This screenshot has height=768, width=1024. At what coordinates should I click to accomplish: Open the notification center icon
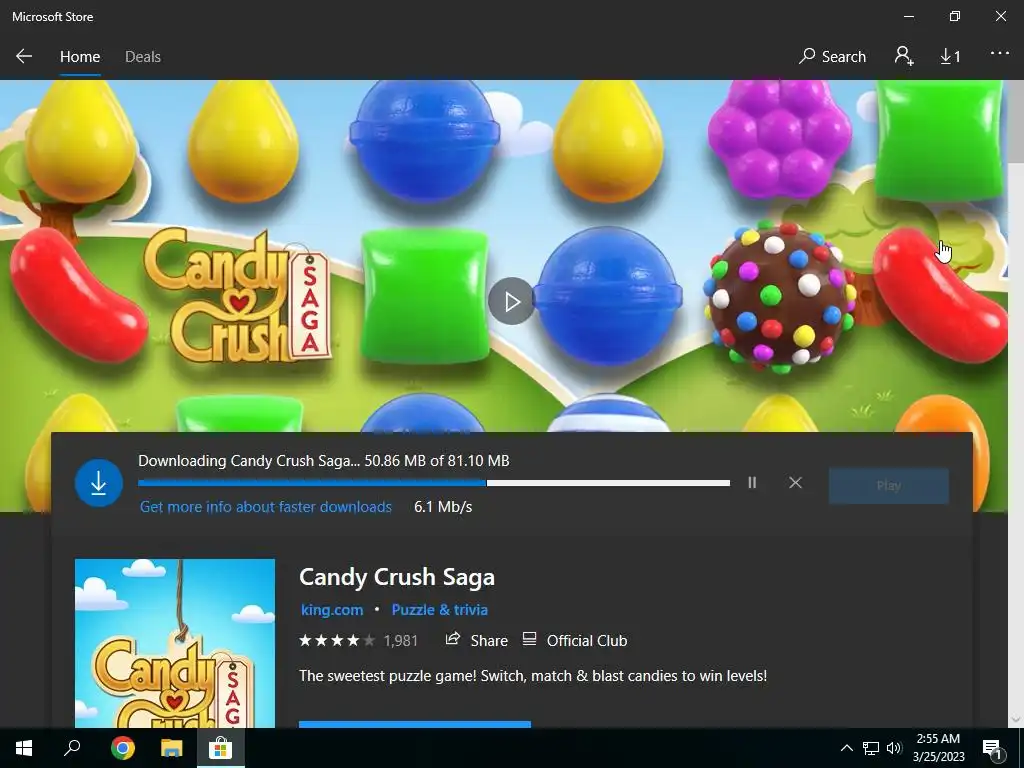tap(992, 748)
